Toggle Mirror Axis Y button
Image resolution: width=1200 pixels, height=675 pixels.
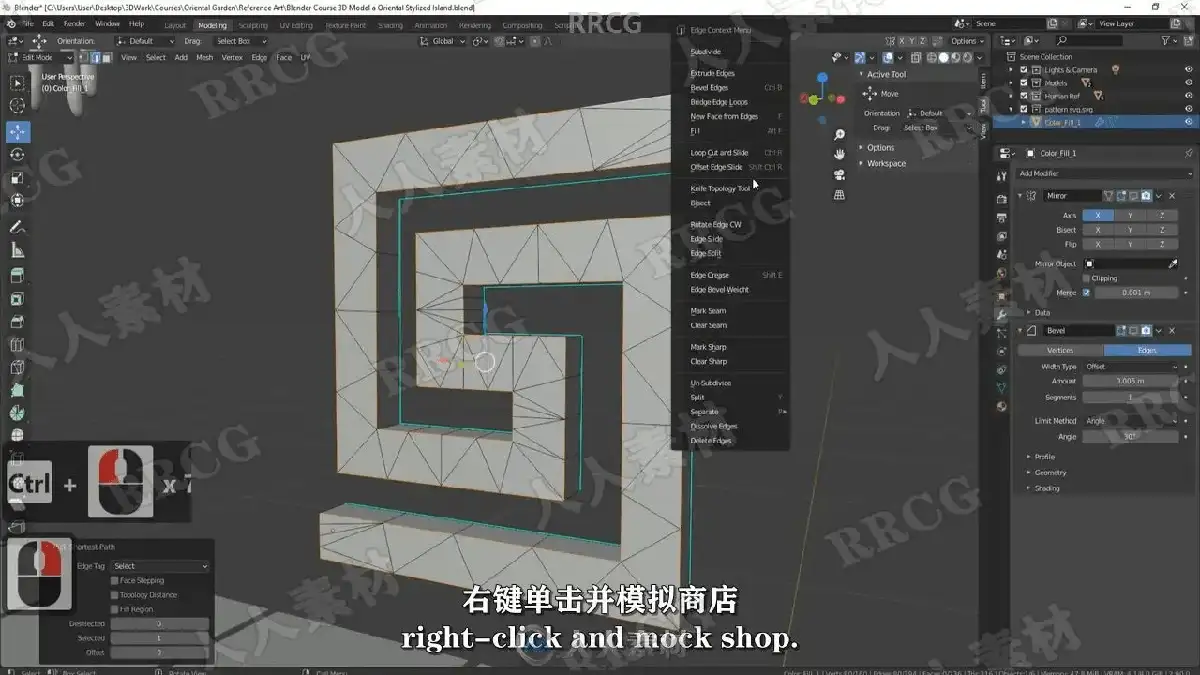tap(1130, 216)
